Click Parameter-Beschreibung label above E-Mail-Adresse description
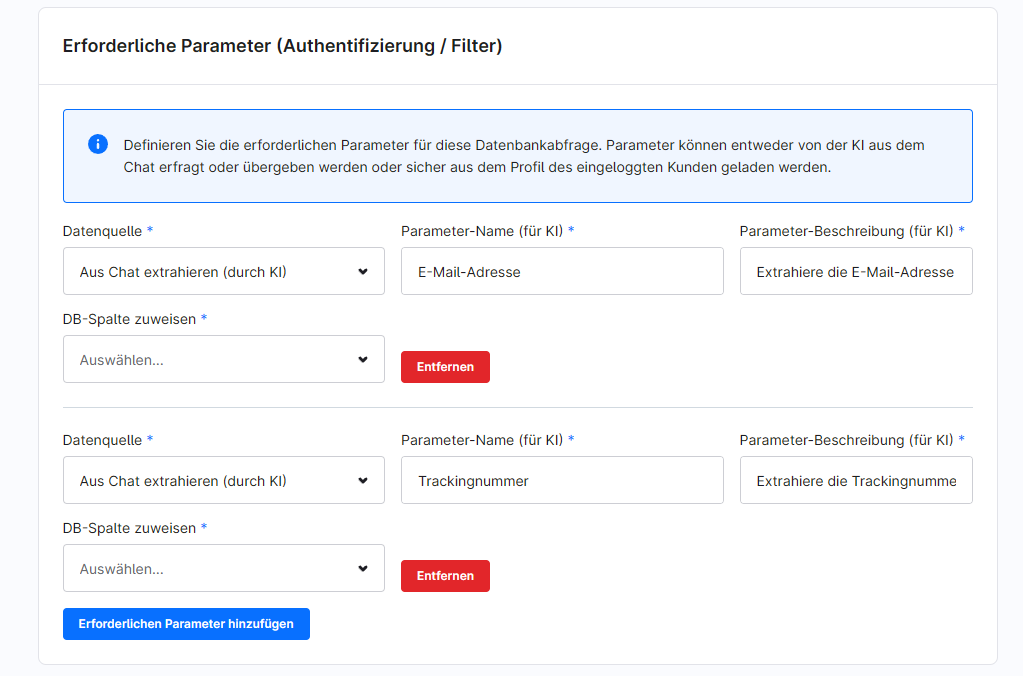 846,231
